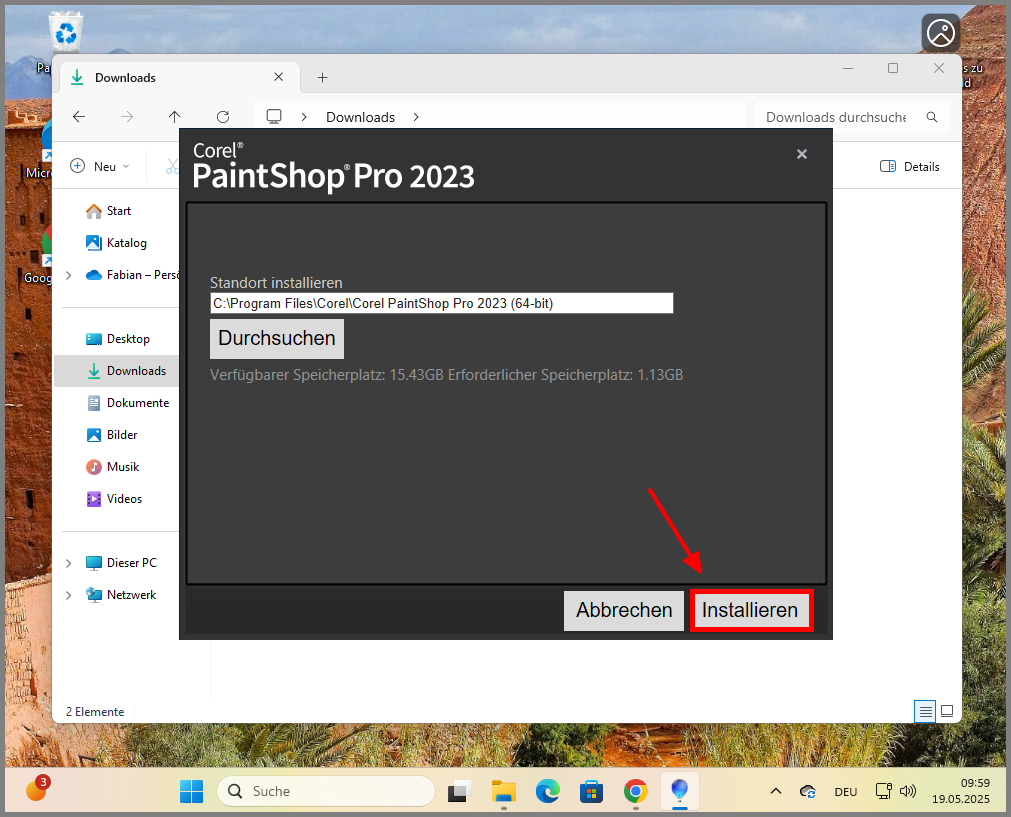1011x817 pixels.
Task: Show the Details pane in Explorer
Action: [x=908, y=166]
